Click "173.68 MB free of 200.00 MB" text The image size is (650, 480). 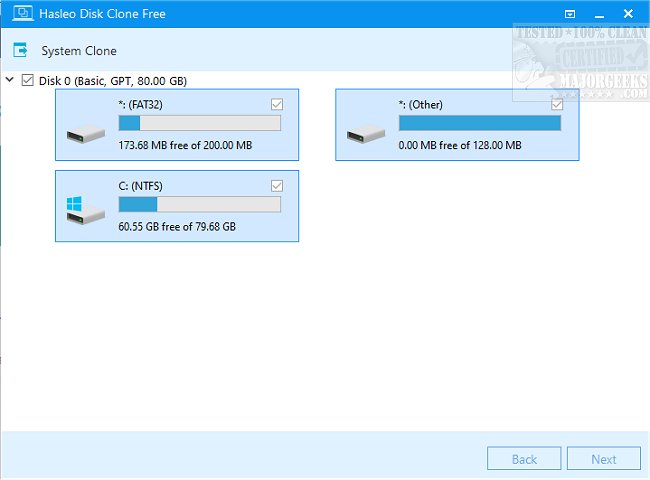[185, 145]
